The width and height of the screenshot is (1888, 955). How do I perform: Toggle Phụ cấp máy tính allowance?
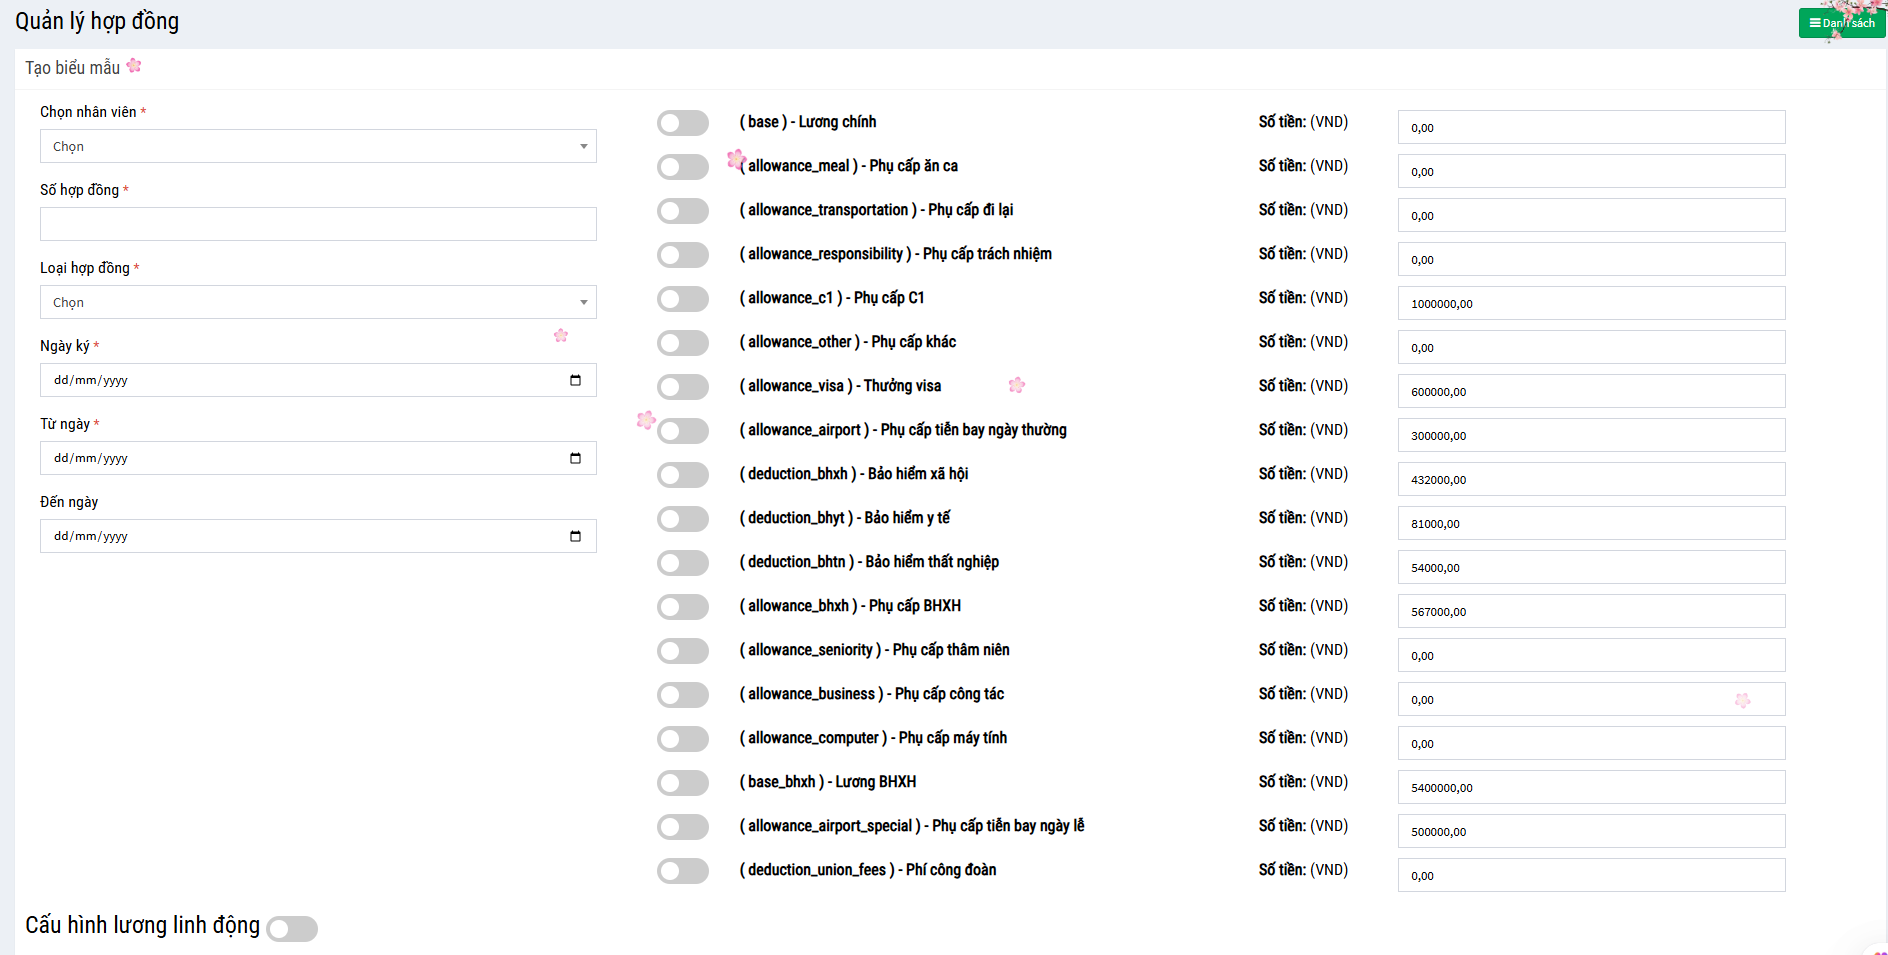pyautogui.click(x=683, y=739)
